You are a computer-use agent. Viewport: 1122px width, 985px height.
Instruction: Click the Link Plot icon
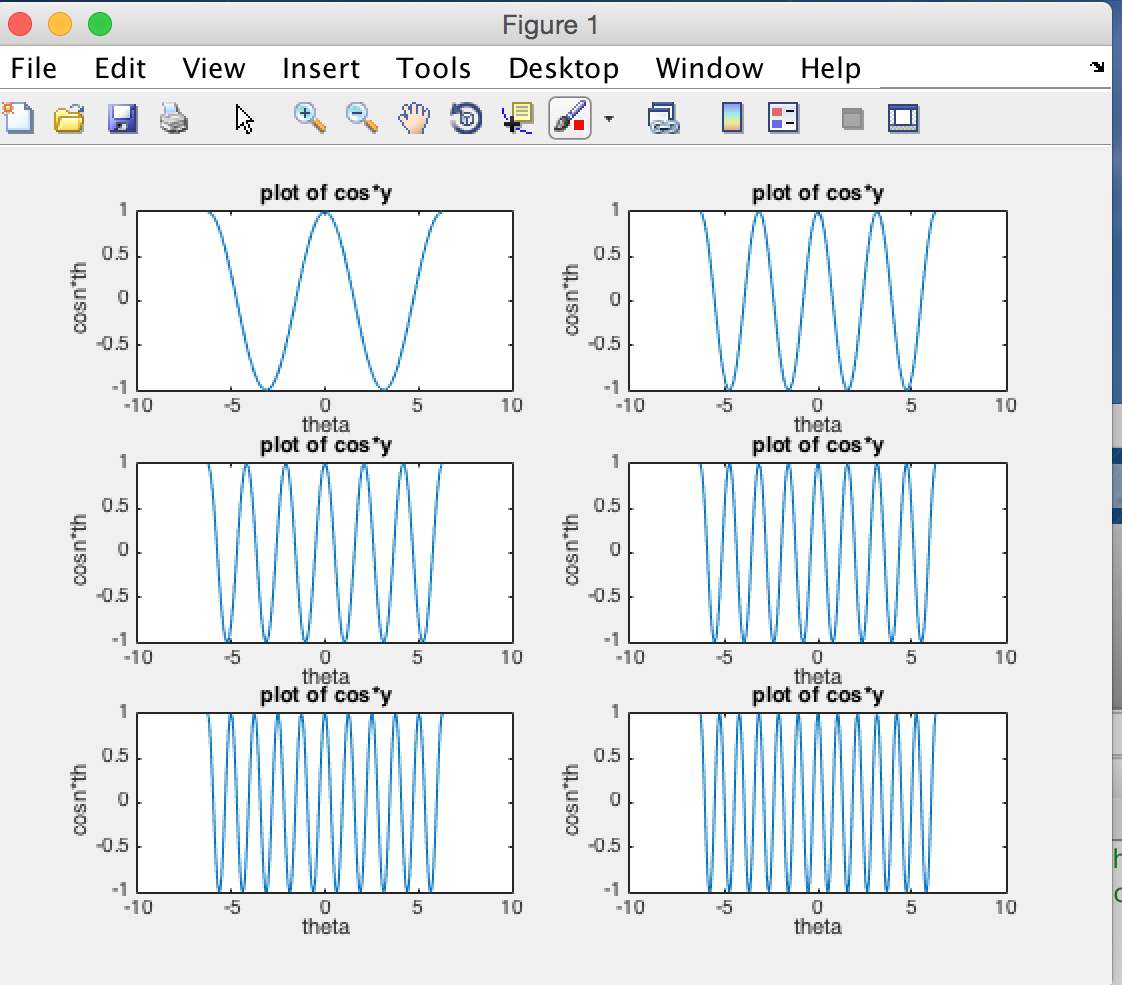pos(663,119)
